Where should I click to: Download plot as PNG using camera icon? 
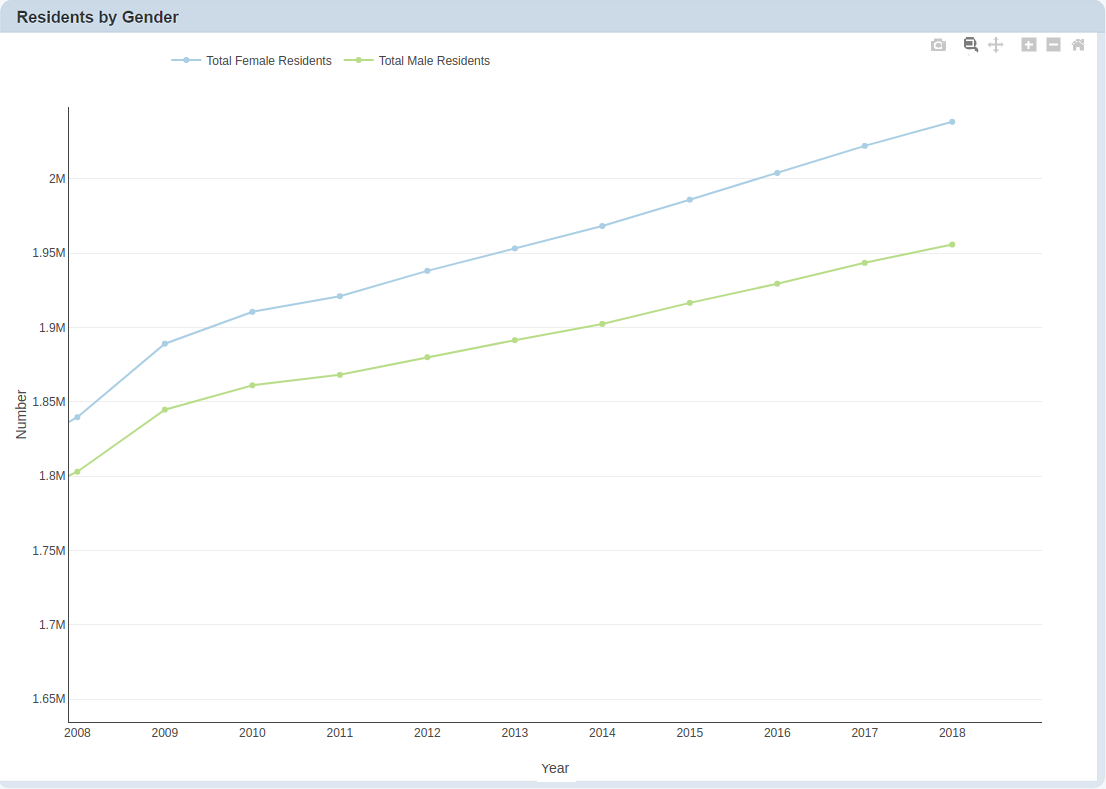pos(938,45)
